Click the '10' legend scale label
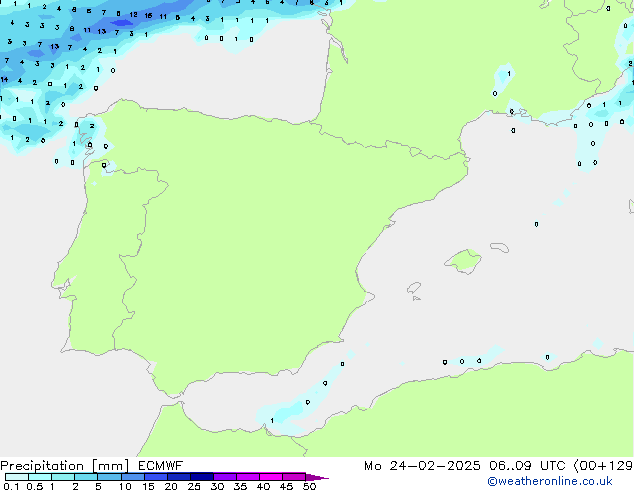The width and height of the screenshot is (634, 490). point(125,486)
